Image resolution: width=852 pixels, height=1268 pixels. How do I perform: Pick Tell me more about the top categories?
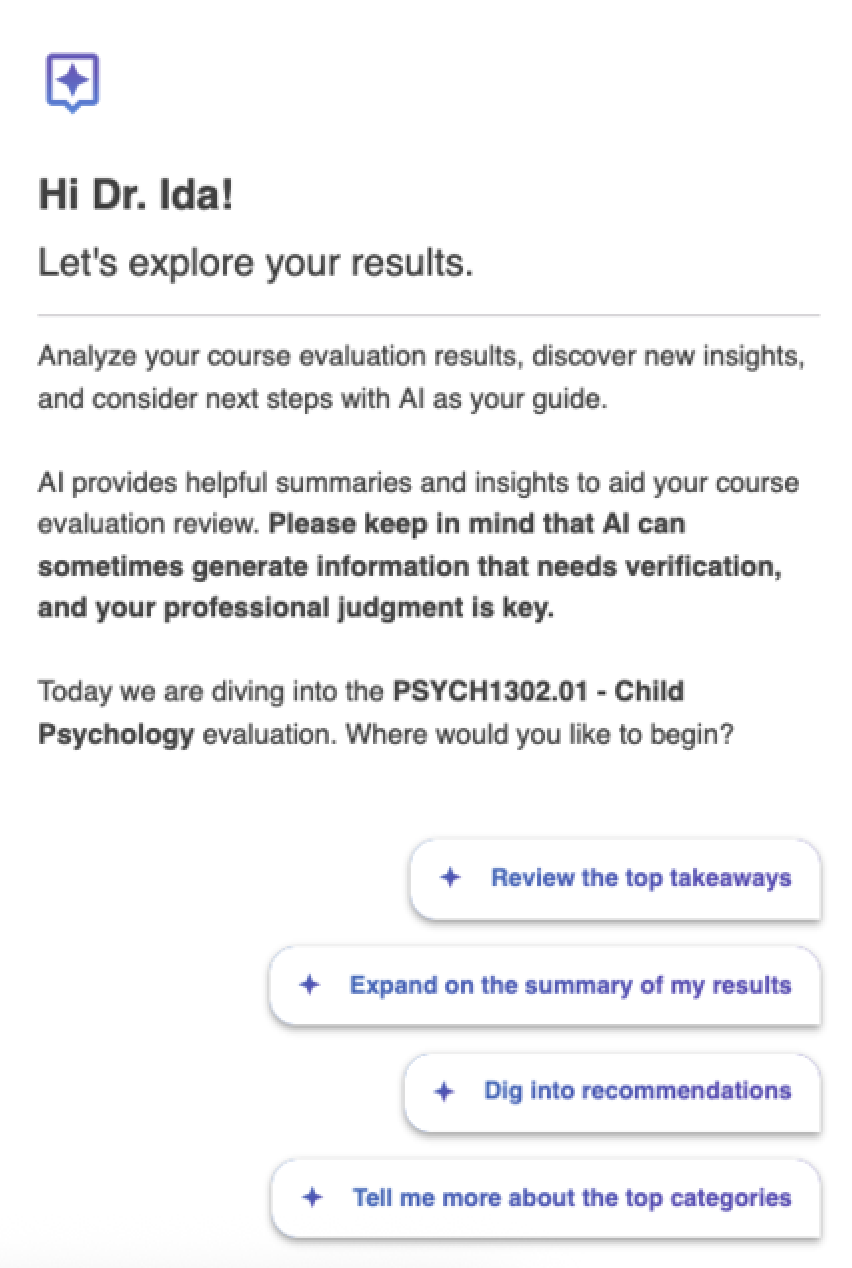pyautogui.click(x=546, y=1197)
